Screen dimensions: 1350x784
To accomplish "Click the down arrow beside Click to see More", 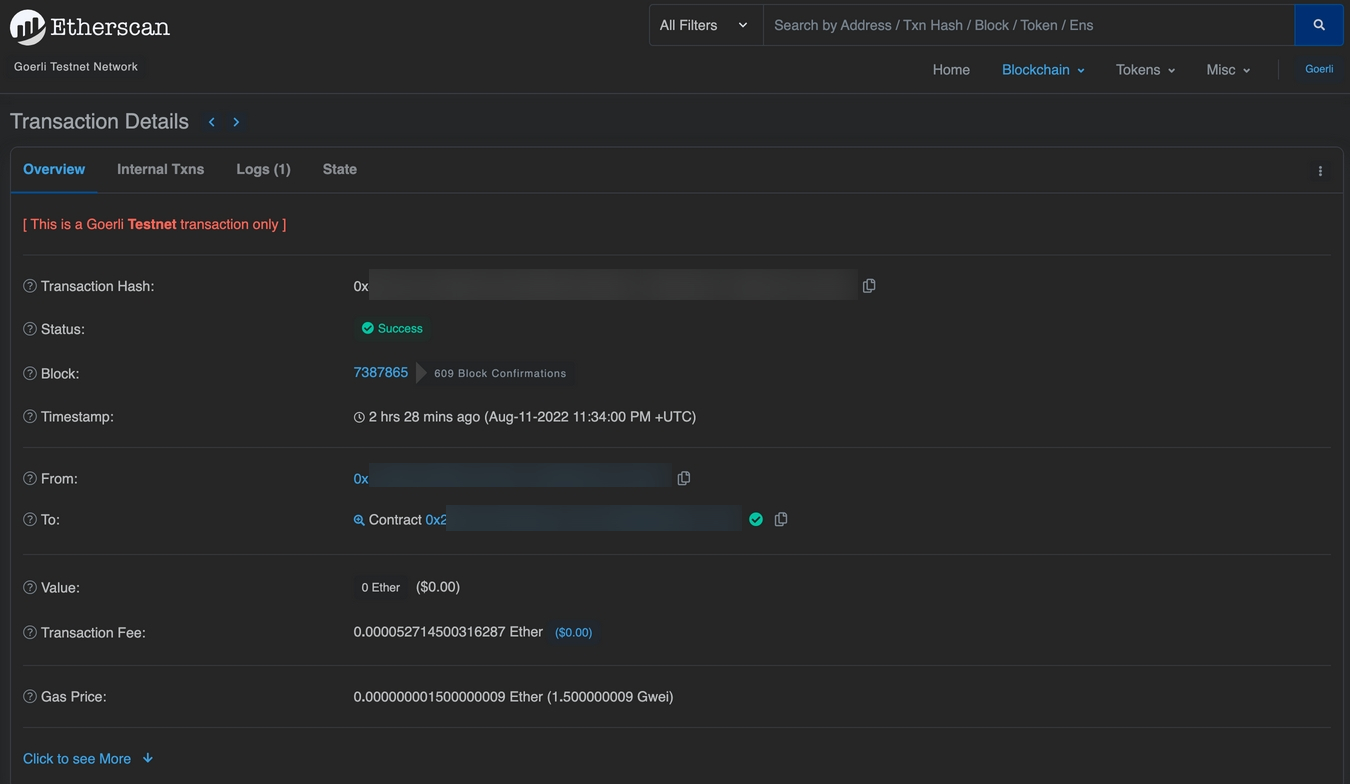I will (x=148, y=758).
